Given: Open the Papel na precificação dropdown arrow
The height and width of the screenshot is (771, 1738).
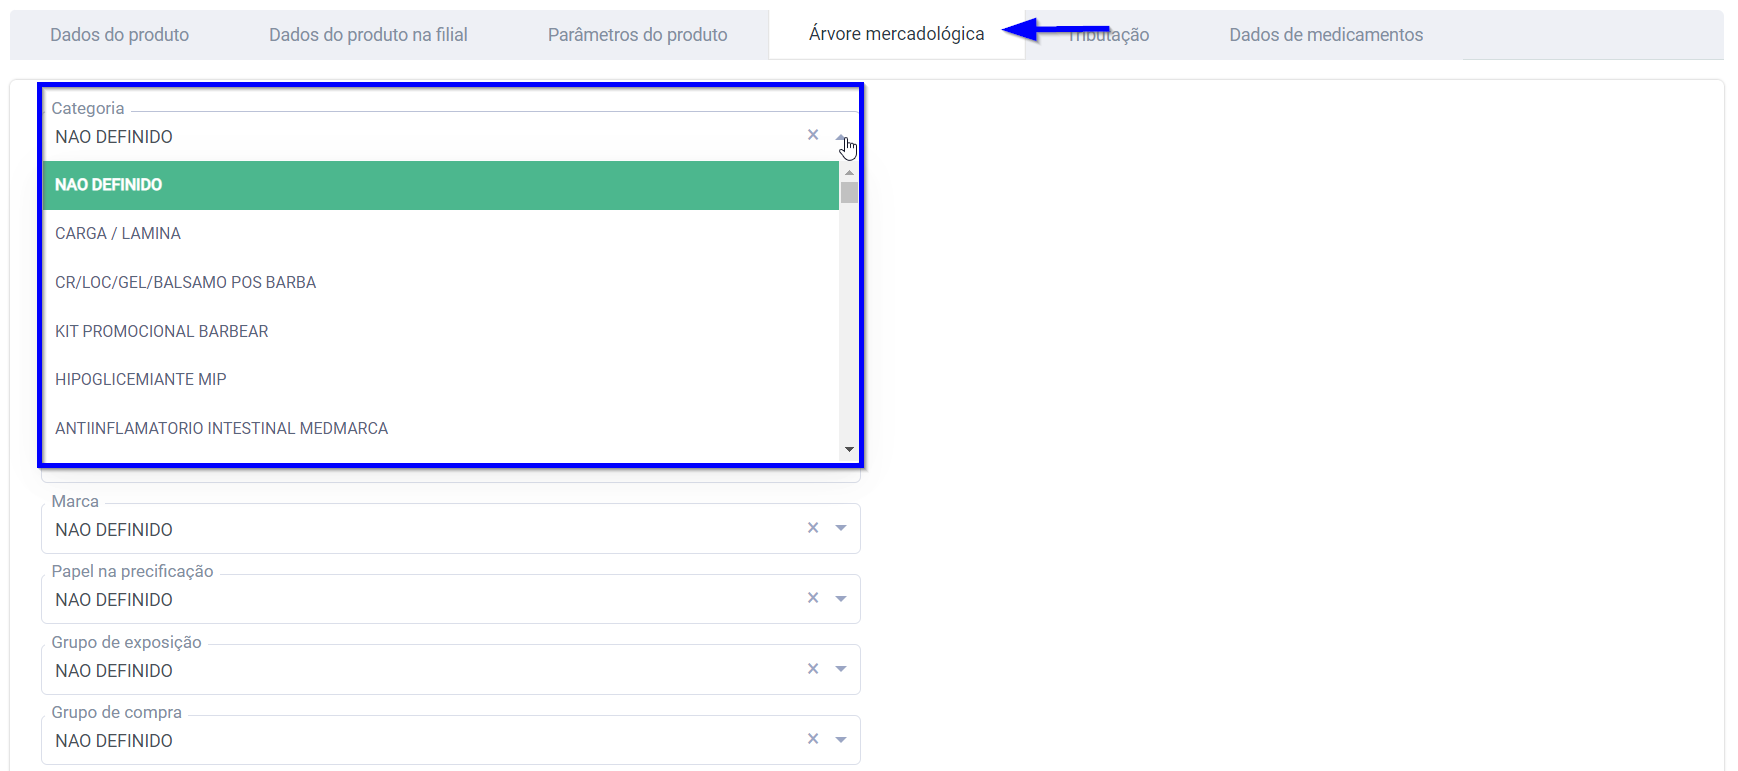Looking at the screenshot, I should pos(841,599).
